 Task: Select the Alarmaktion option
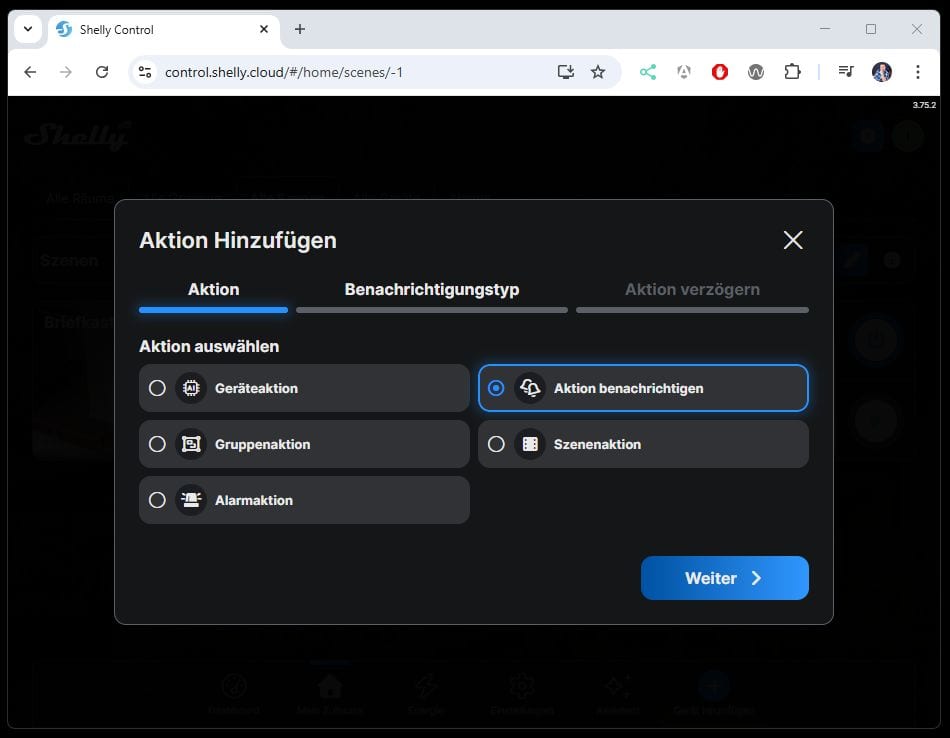(157, 499)
